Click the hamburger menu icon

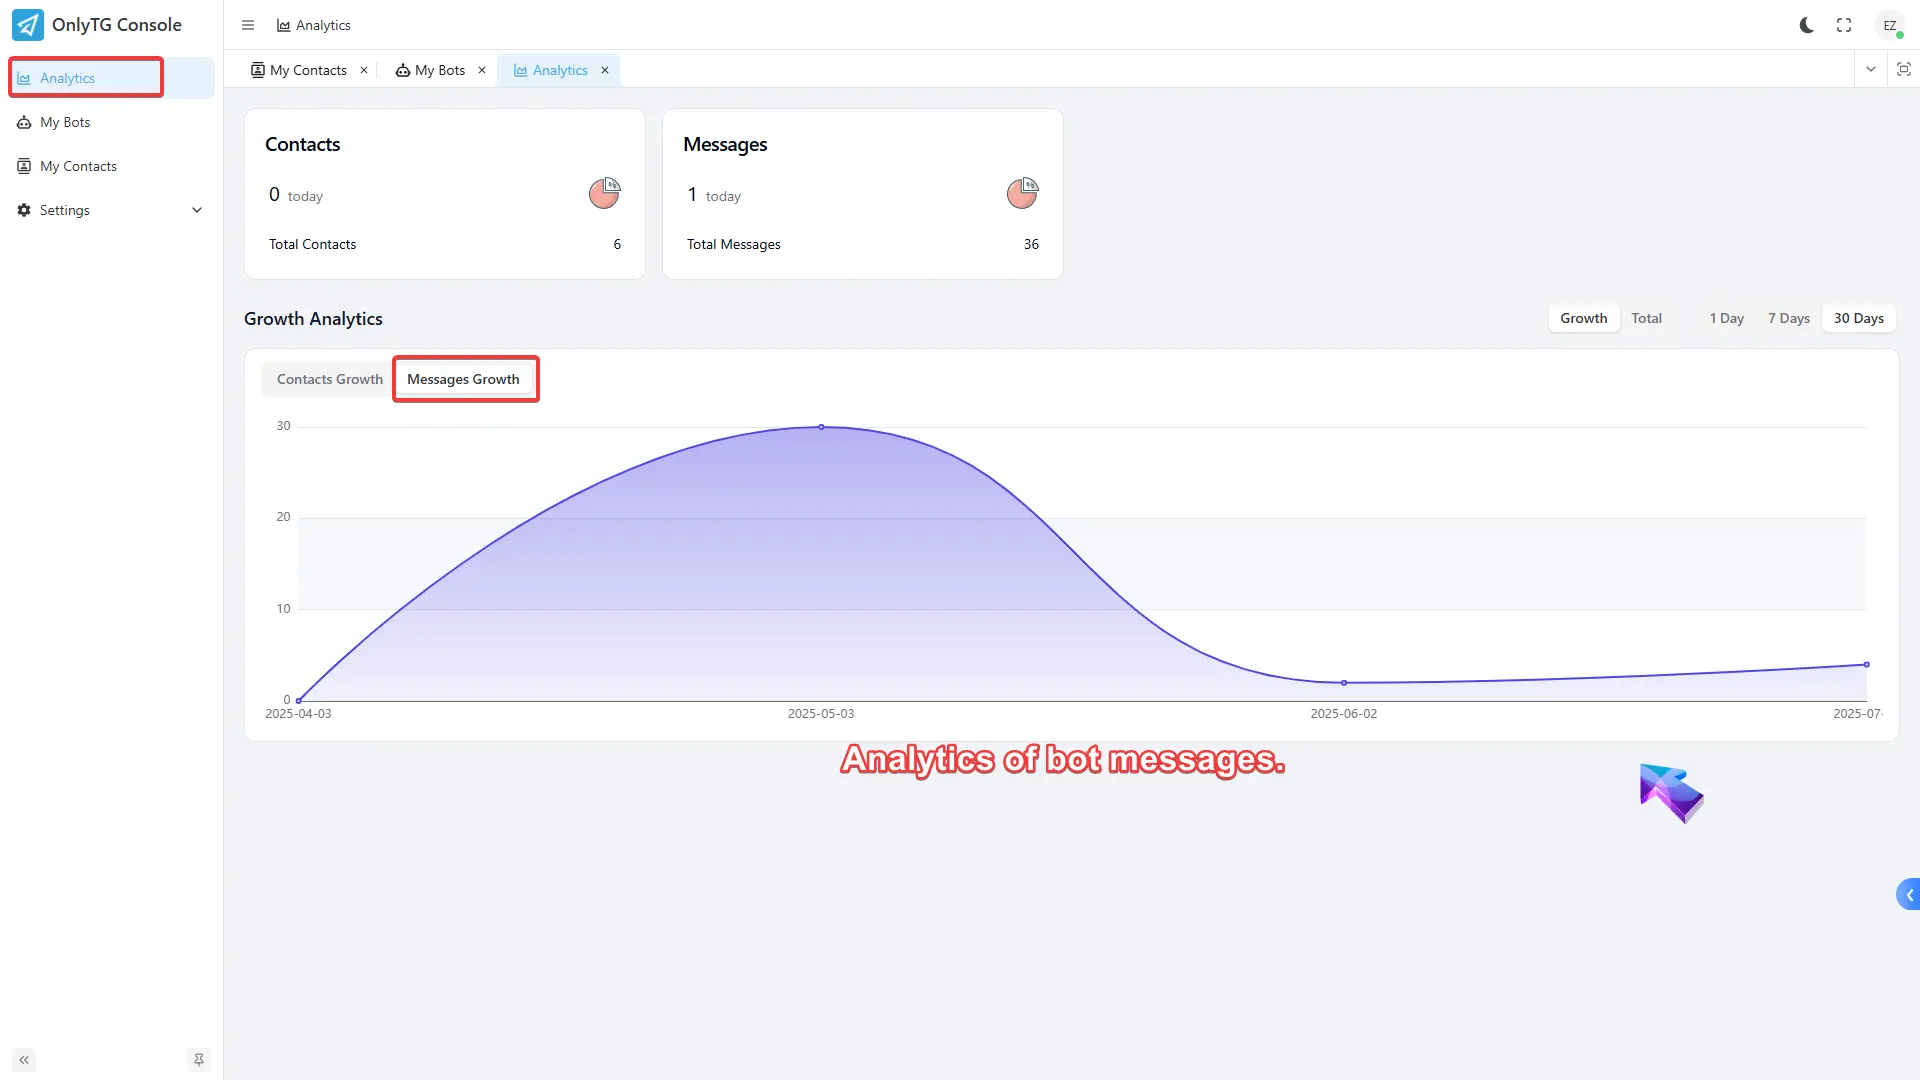tap(248, 25)
